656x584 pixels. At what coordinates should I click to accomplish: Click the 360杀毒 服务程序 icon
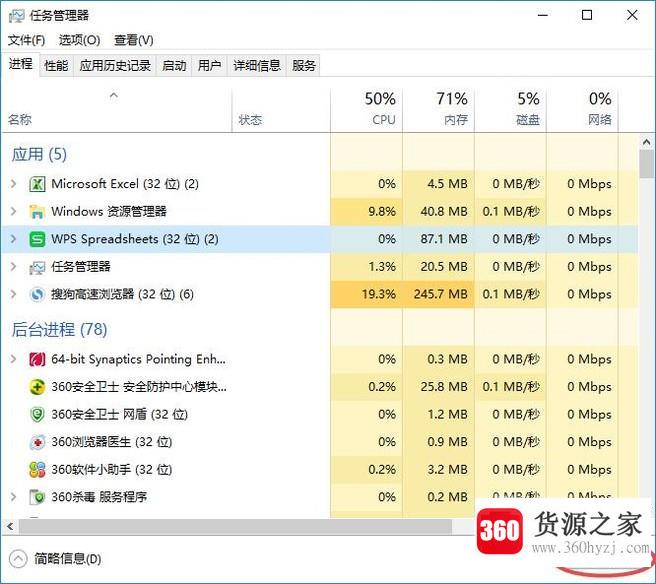pos(37,497)
